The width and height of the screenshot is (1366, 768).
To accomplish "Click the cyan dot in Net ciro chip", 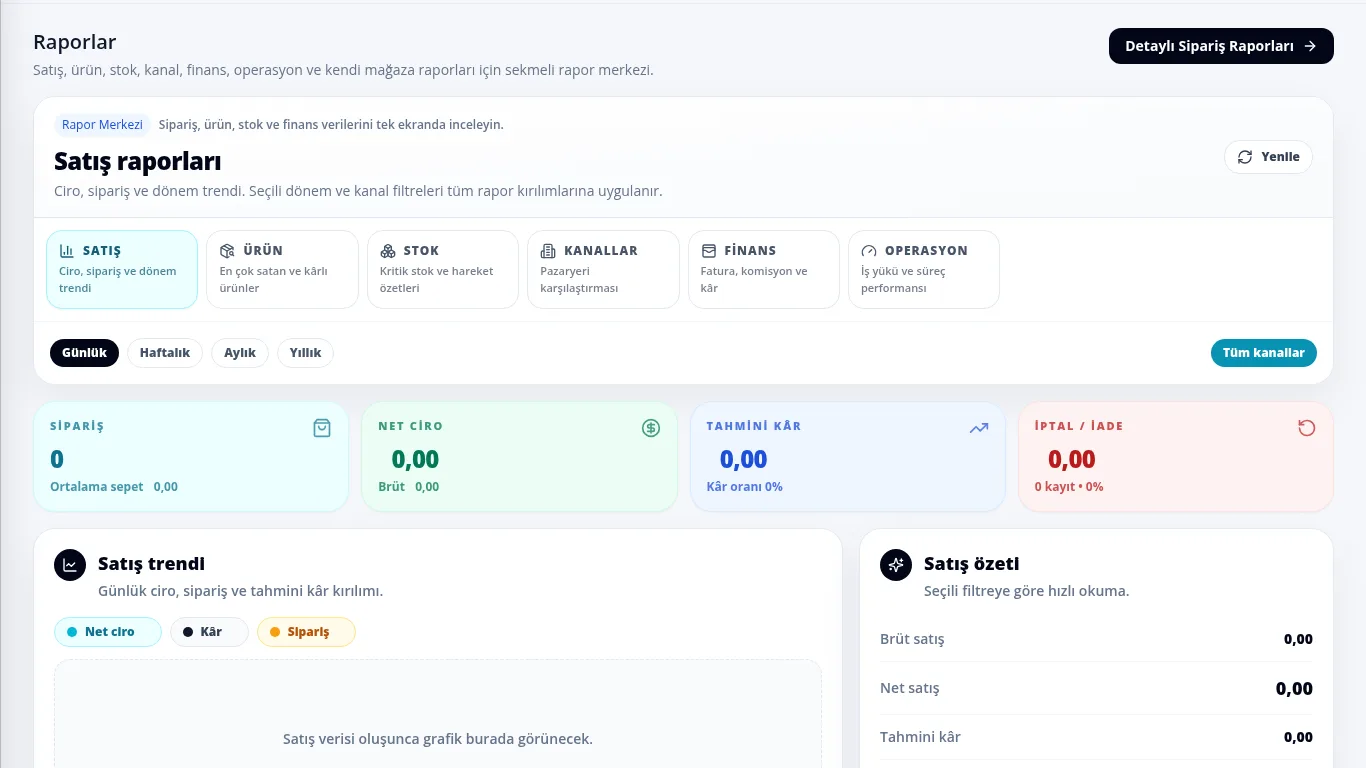I will [x=72, y=632].
